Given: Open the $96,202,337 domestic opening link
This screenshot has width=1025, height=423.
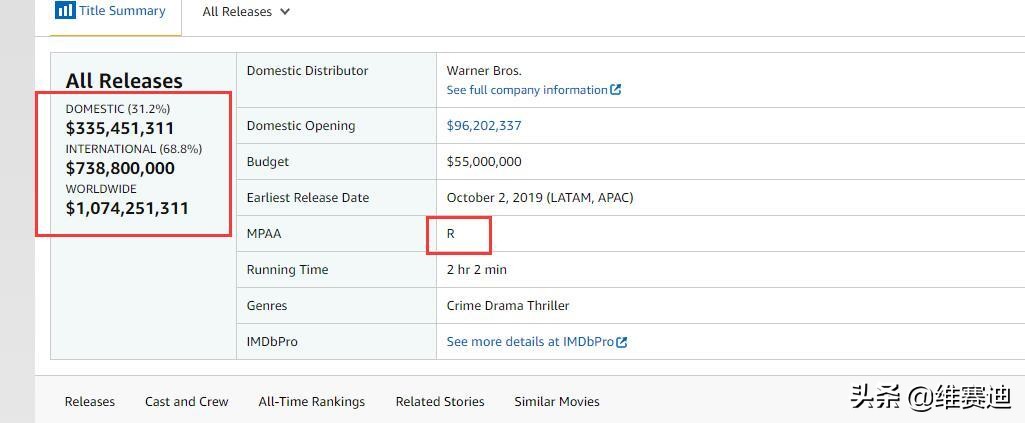Looking at the screenshot, I should pos(484,126).
